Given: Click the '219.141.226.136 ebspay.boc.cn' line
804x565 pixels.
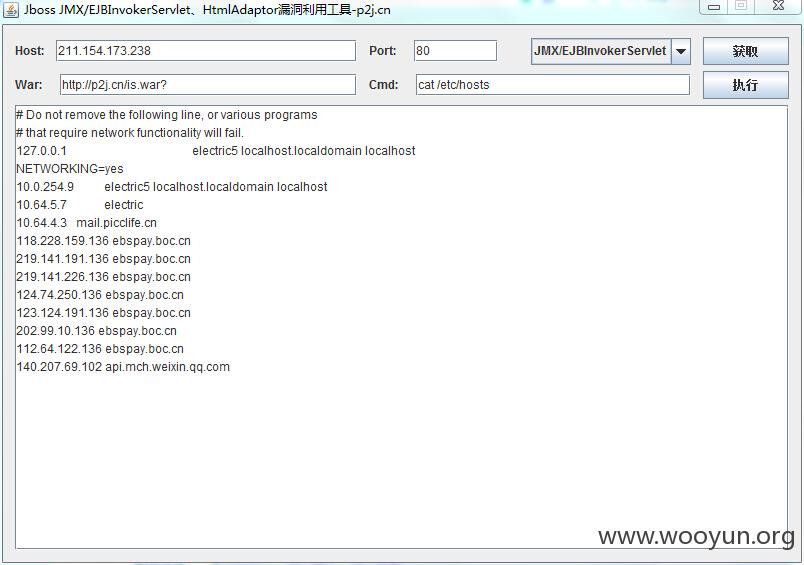Looking at the screenshot, I should point(103,277).
